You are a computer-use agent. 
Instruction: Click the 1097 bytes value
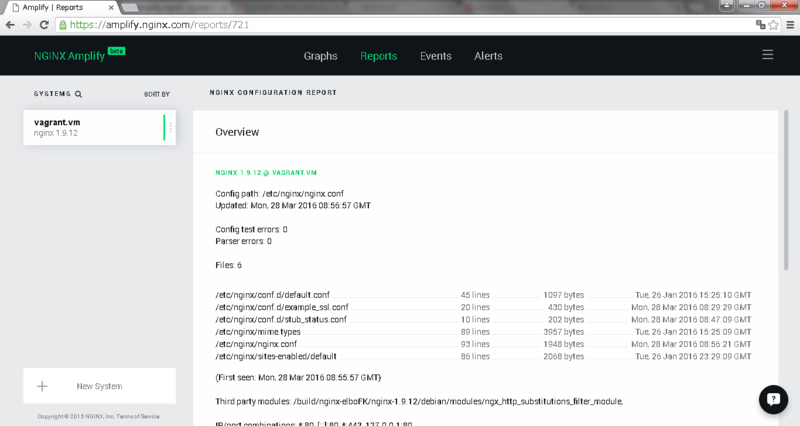click(563, 295)
